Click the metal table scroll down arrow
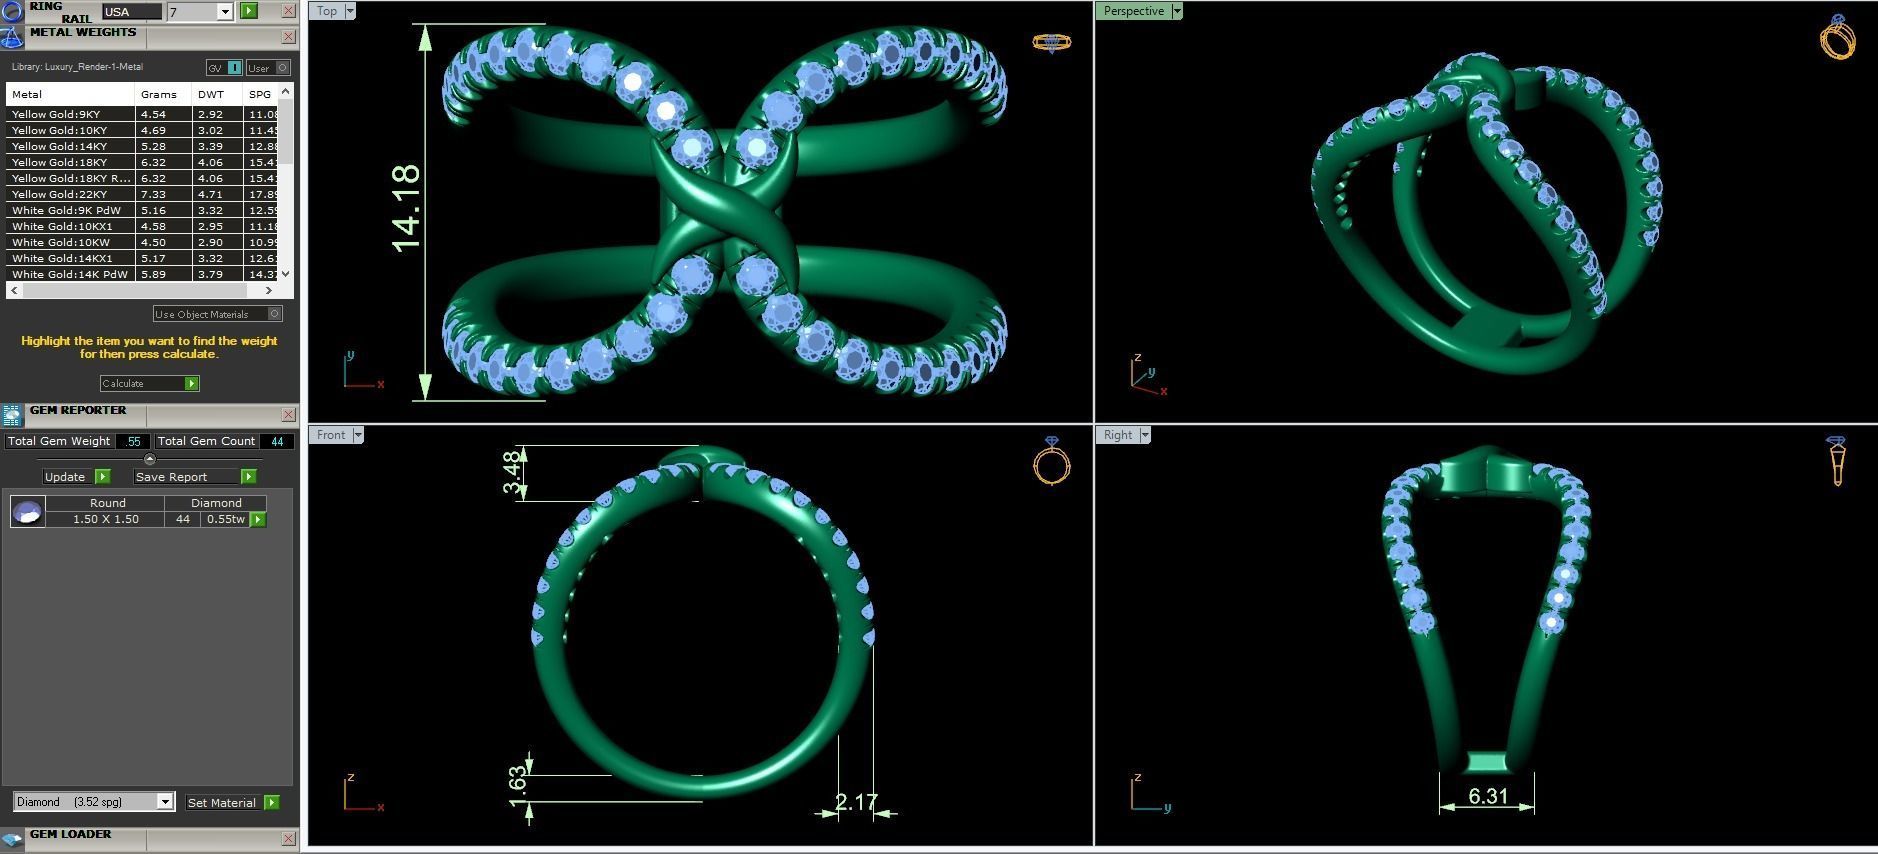The width and height of the screenshot is (1878, 854). [286, 274]
